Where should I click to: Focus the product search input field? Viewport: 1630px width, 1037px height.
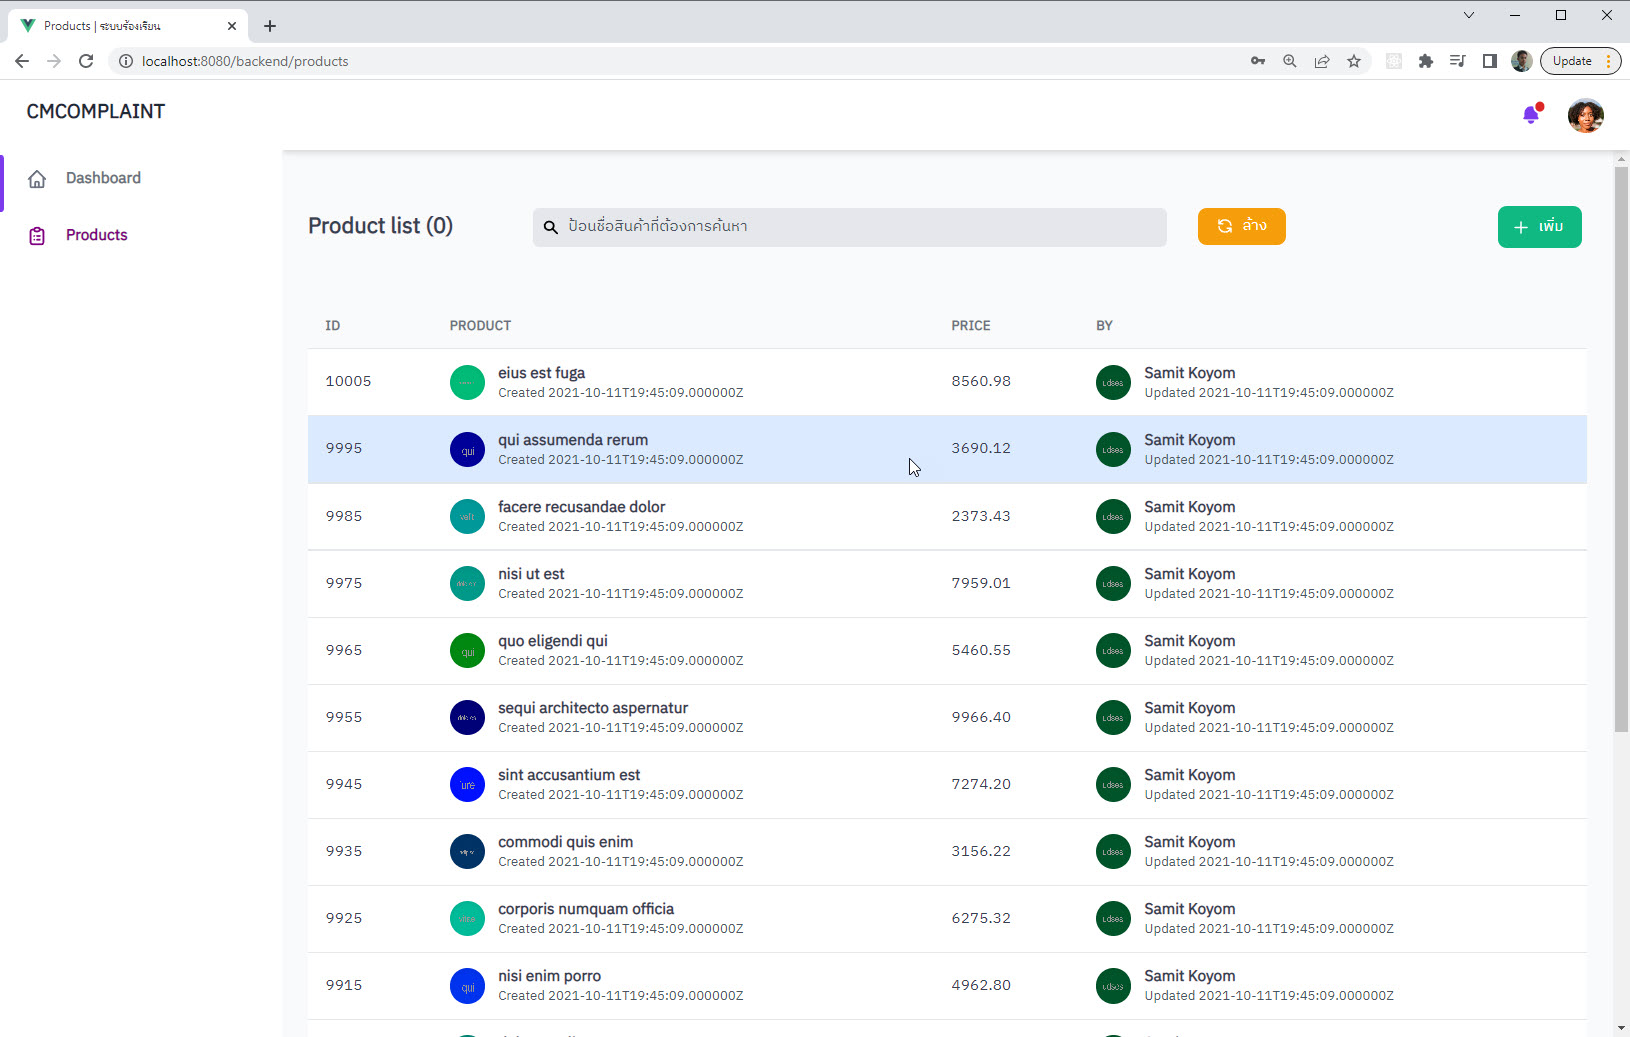(x=850, y=227)
